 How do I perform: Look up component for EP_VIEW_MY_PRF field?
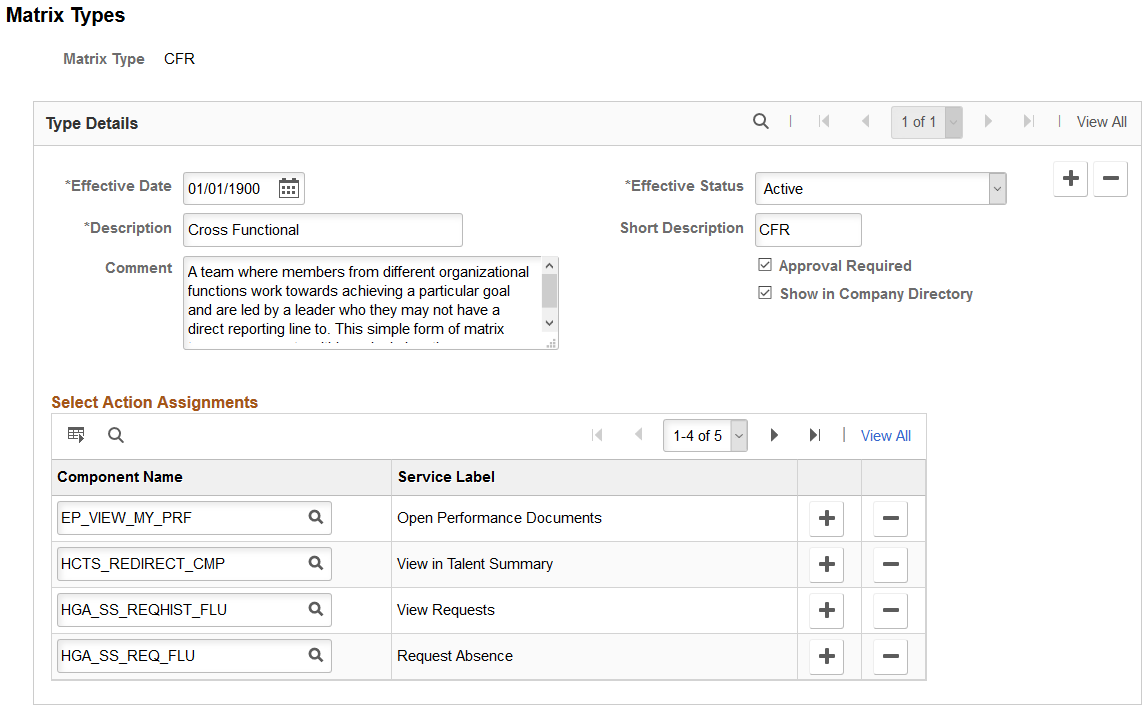click(x=316, y=517)
